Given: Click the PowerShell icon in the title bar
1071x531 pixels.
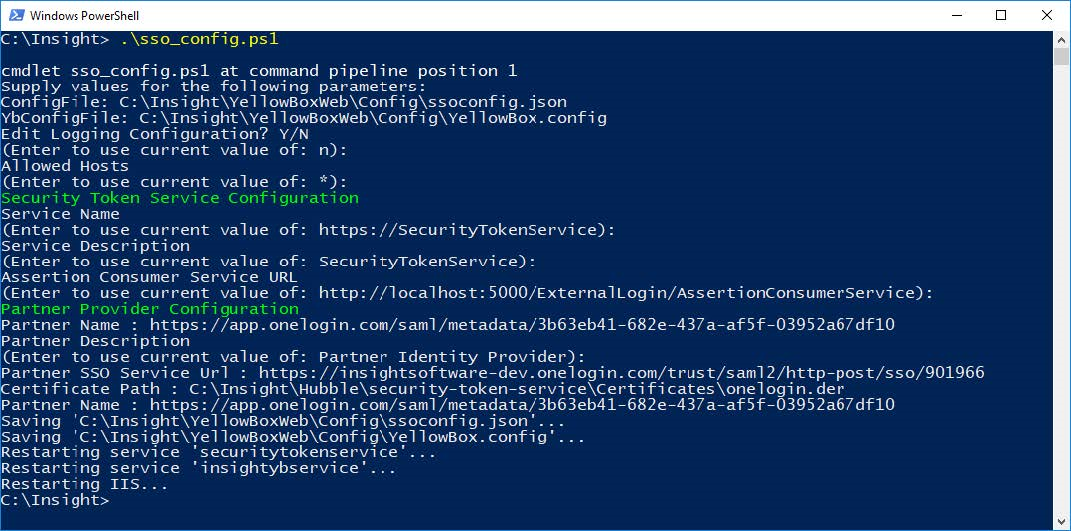Looking at the screenshot, I should tap(13, 16).
